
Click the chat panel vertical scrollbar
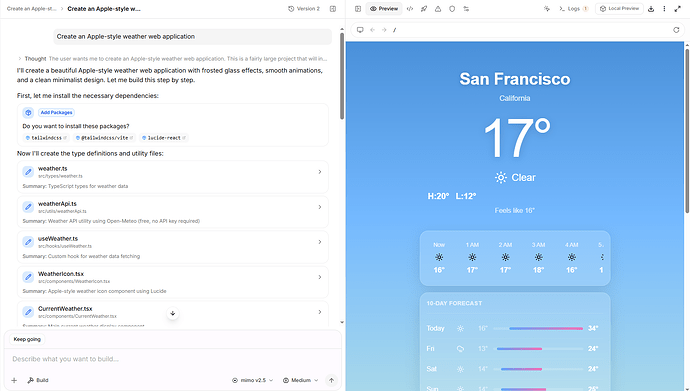tap(342, 76)
